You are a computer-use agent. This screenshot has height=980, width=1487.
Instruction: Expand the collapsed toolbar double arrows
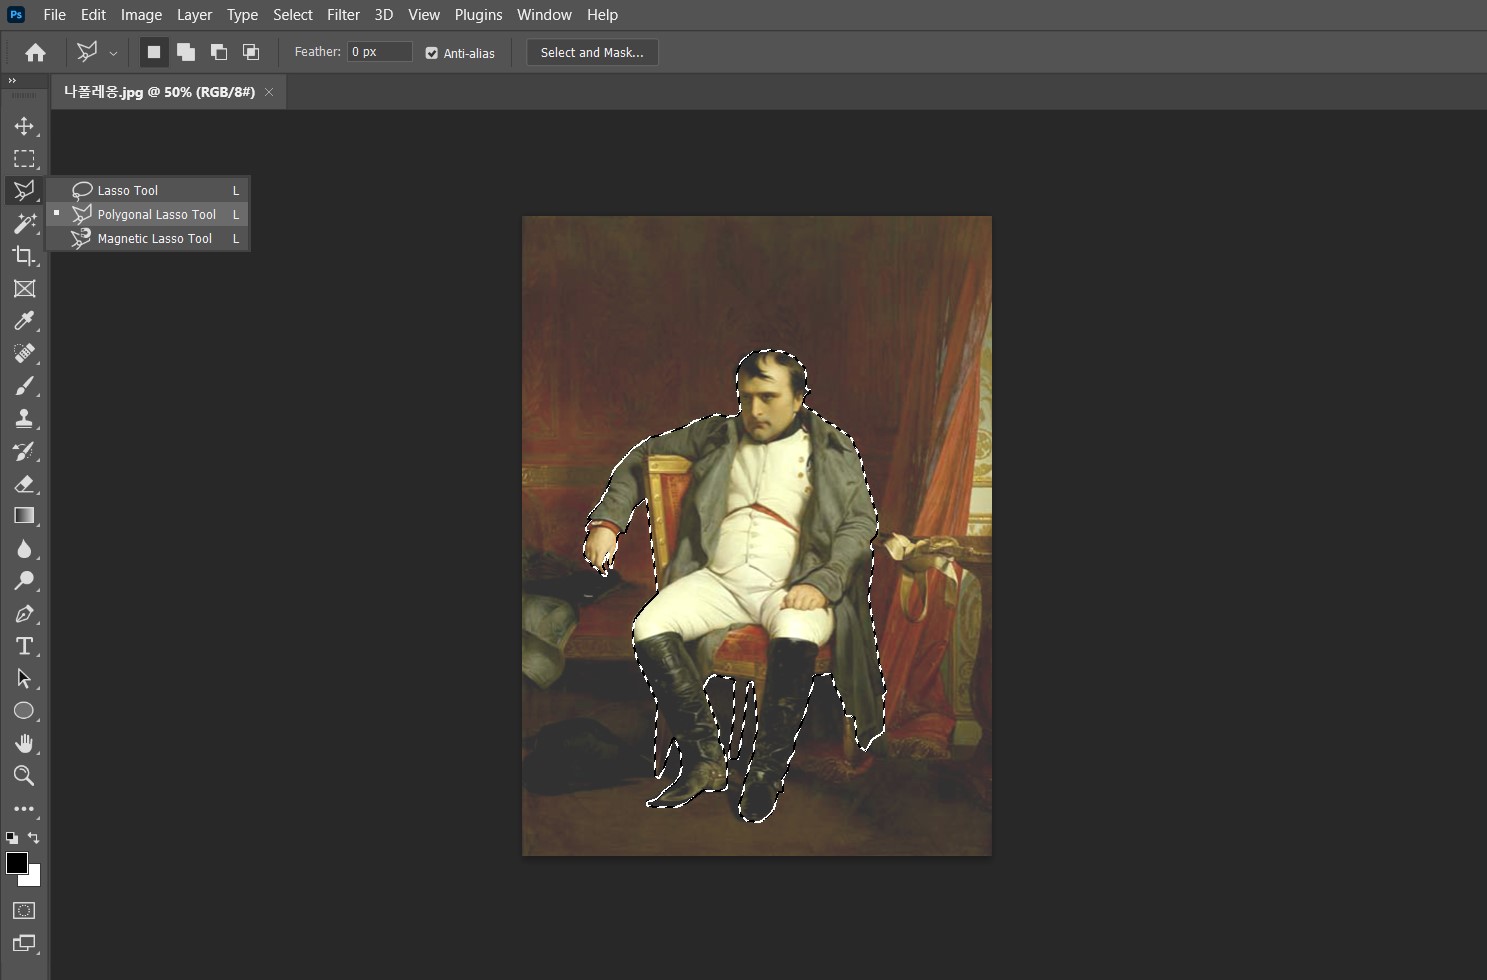(x=12, y=80)
